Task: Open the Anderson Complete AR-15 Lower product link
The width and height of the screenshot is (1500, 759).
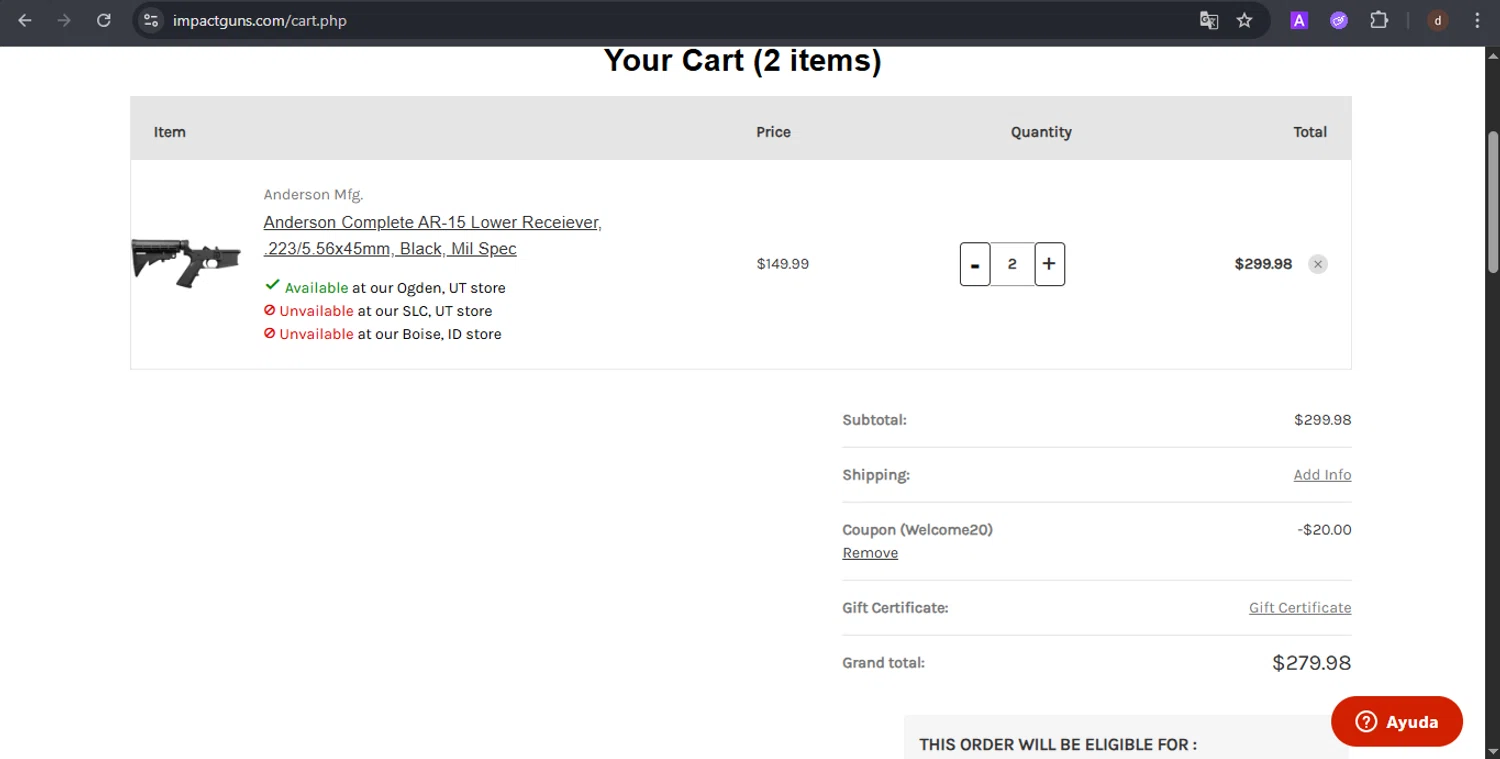Action: coord(432,235)
